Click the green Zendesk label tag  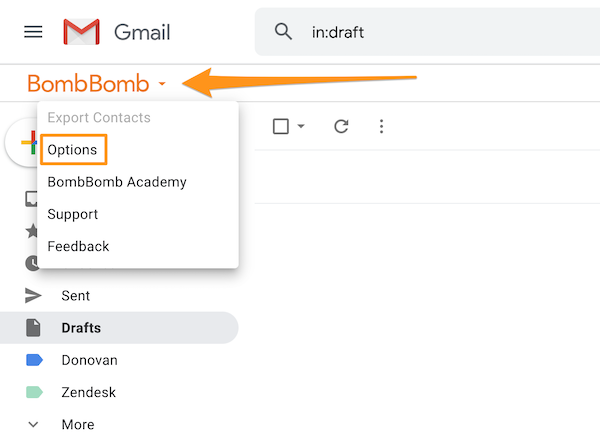point(34,392)
